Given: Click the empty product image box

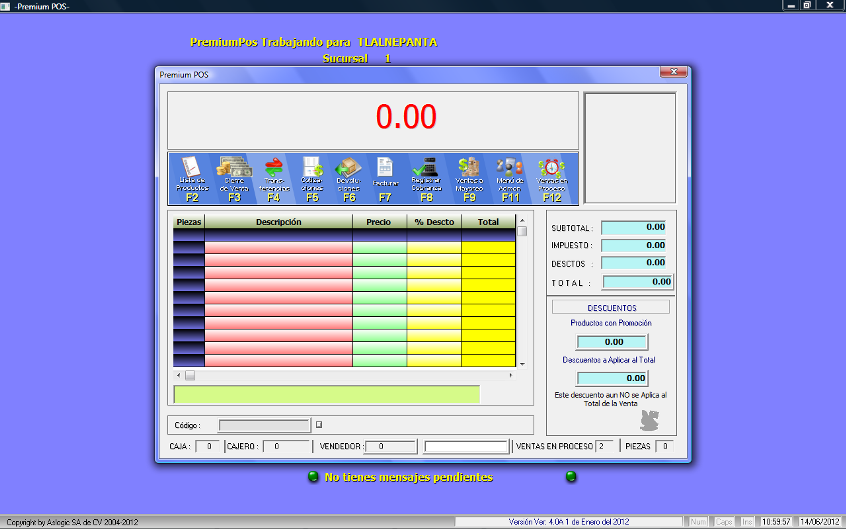Looking at the screenshot, I should (630, 148).
